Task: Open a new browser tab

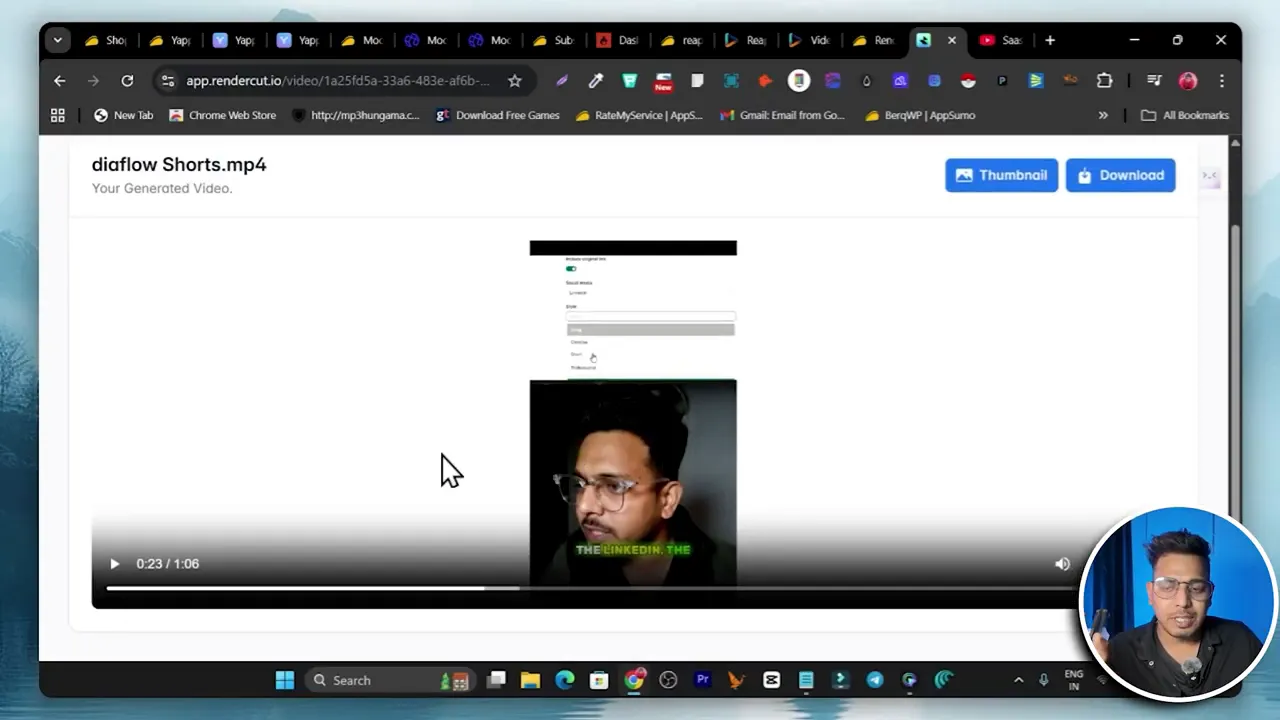Action: [x=1050, y=40]
